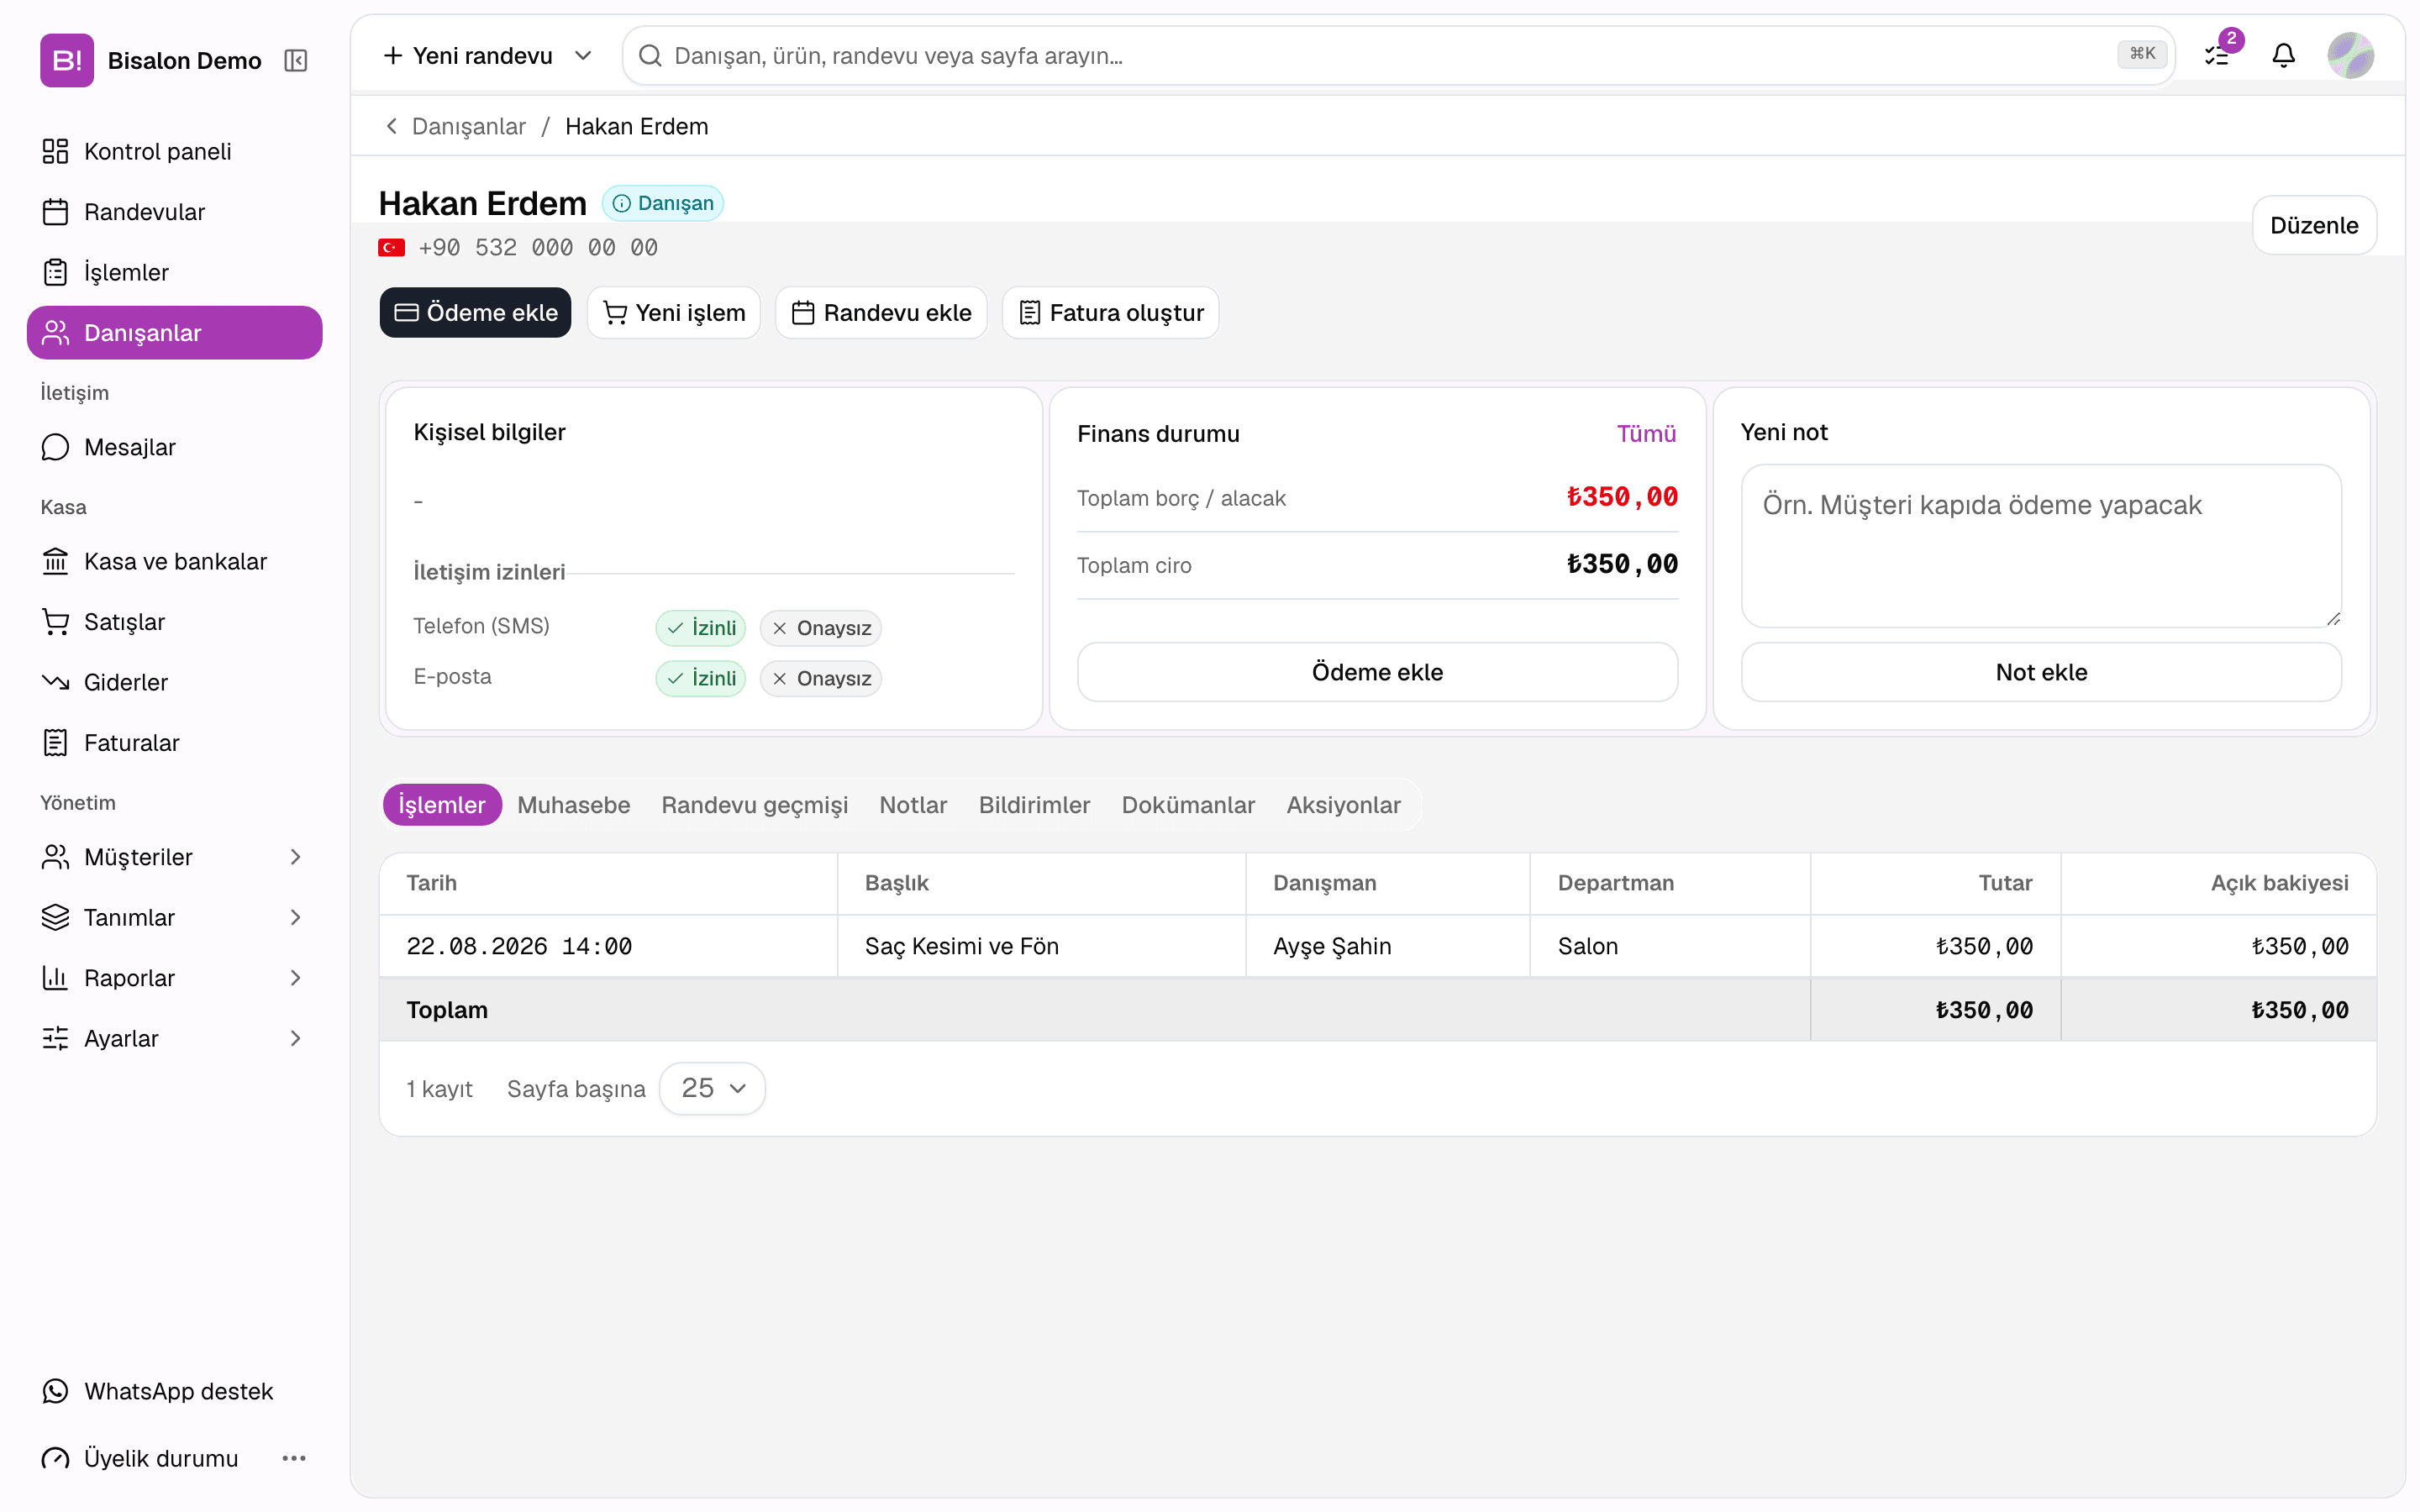2420x1512 pixels.
Task: Set Telefon (SMS) permission to İzinli
Action: 701,628
